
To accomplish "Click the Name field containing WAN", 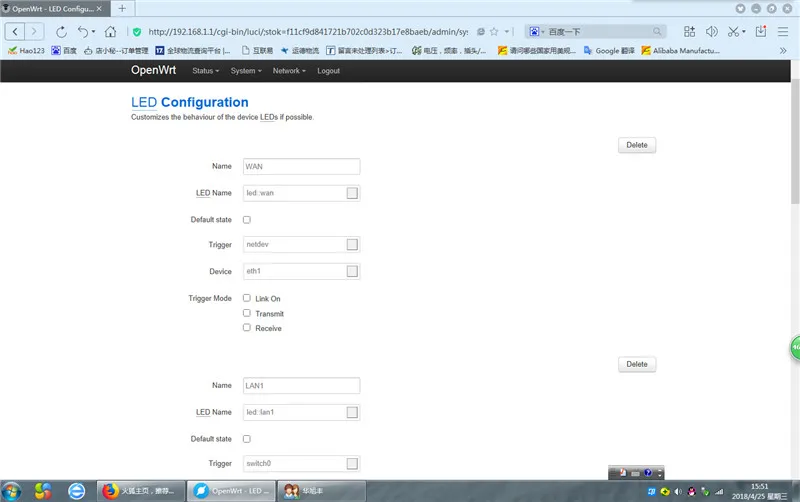I will pos(302,166).
